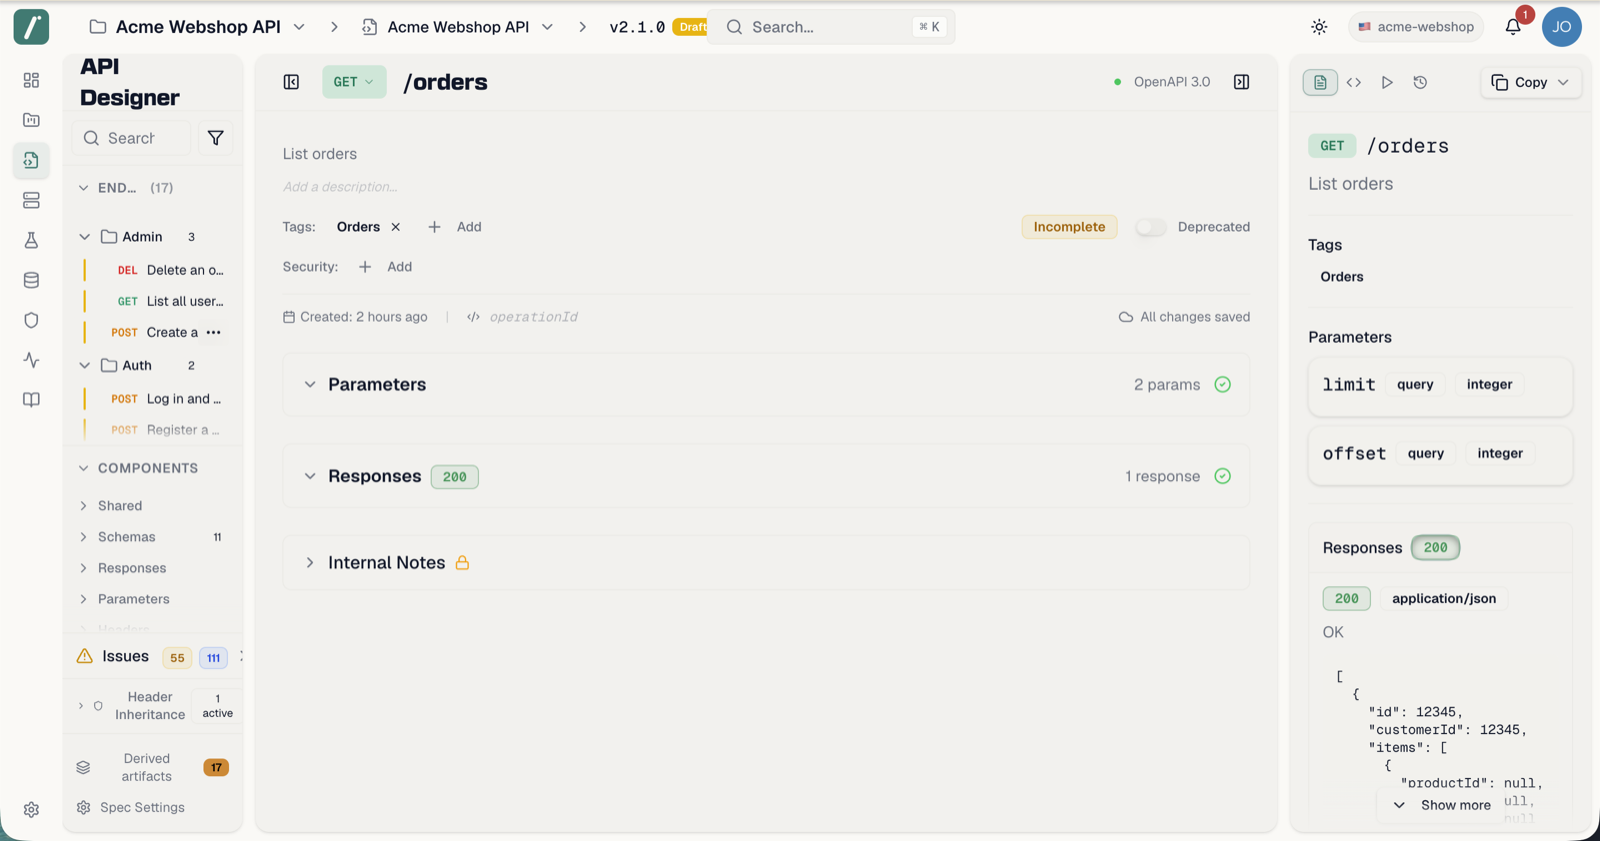Image resolution: width=1600 pixels, height=841 pixels.
Task: Toggle the right preview panel icon
Action: tap(1241, 82)
